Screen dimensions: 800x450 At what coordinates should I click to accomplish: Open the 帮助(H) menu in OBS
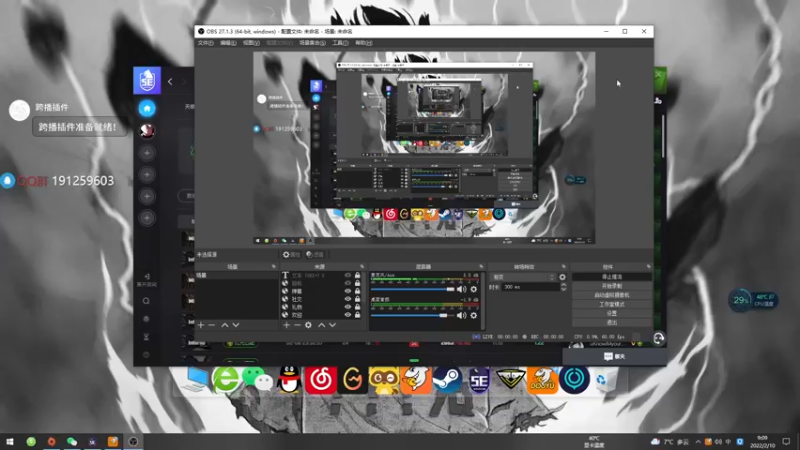click(364, 43)
